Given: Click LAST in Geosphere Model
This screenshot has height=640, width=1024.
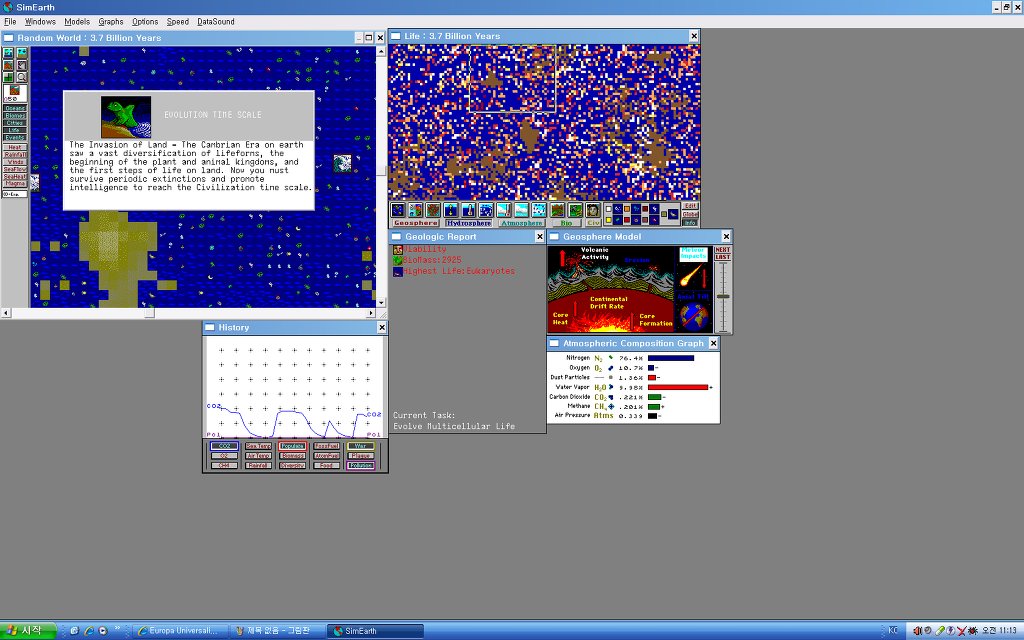Looking at the screenshot, I should [722, 257].
